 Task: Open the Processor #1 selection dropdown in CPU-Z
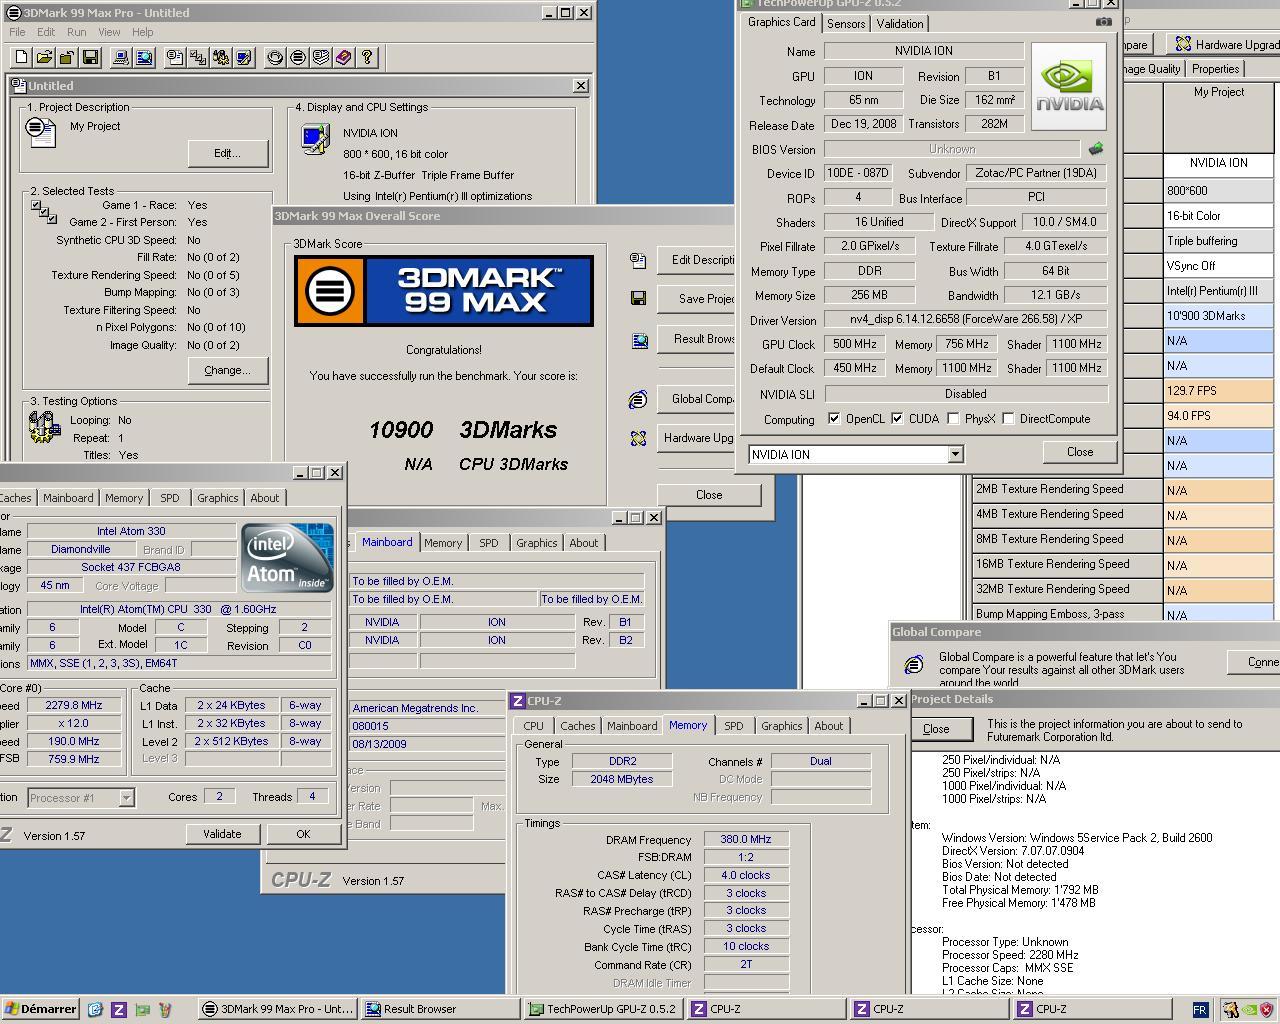[x=126, y=797]
